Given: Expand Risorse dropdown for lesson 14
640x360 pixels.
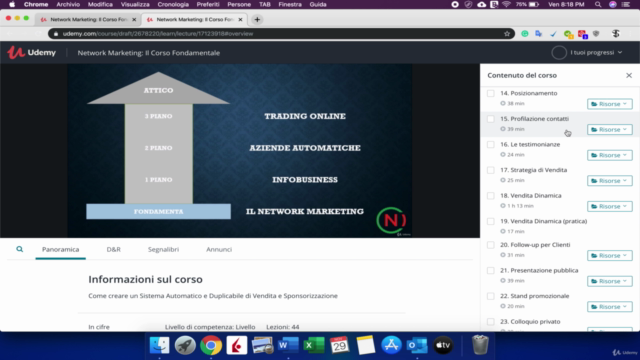Looking at the screenshot, I should [609, 104].
